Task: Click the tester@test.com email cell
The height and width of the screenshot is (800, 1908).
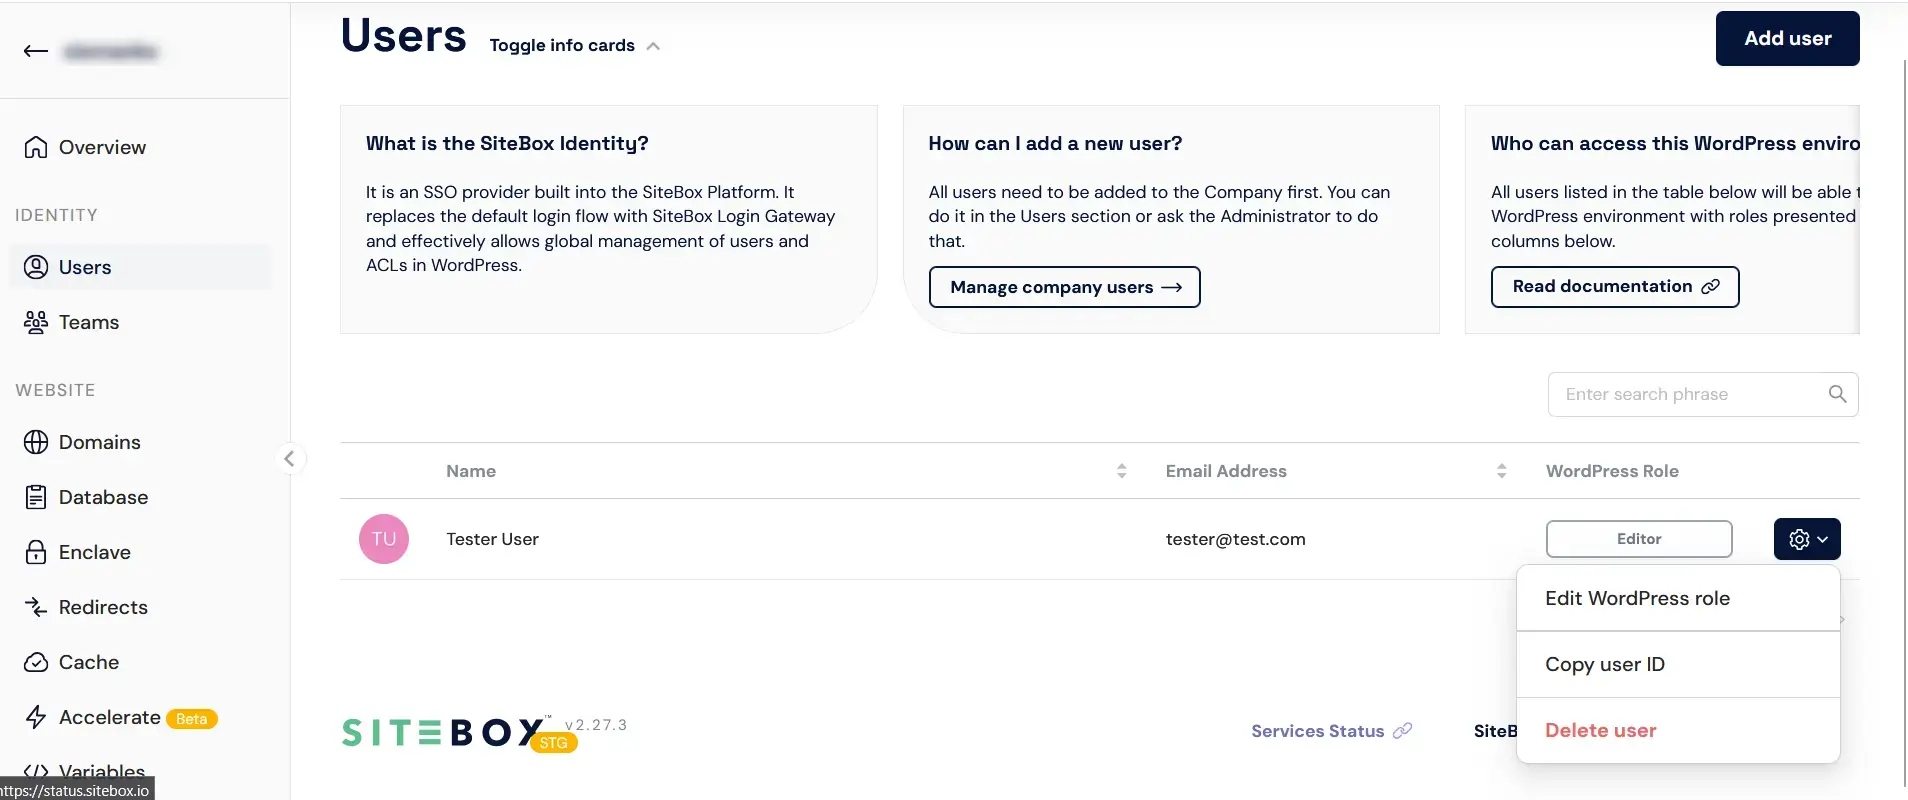Action: pos(1235,539)
